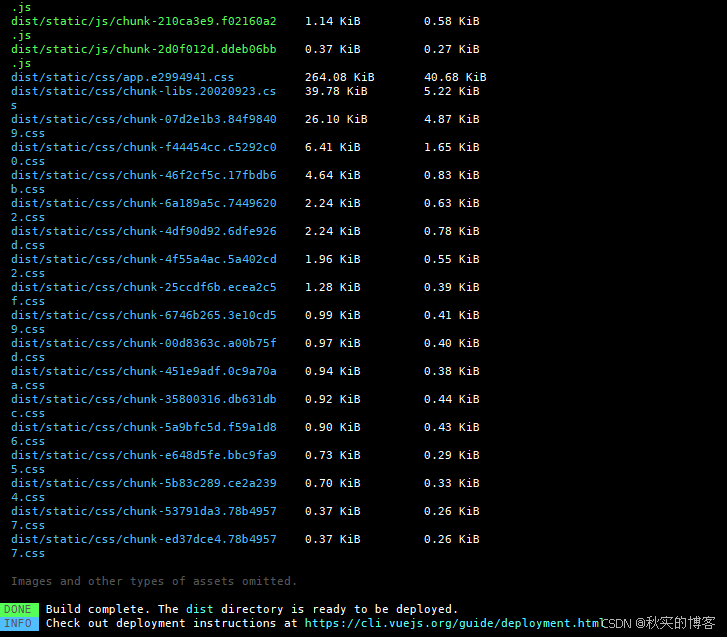This screenshot has height=637, width=727.
Task: Click the 0.99 KiB size value
Action: (332, 315)
